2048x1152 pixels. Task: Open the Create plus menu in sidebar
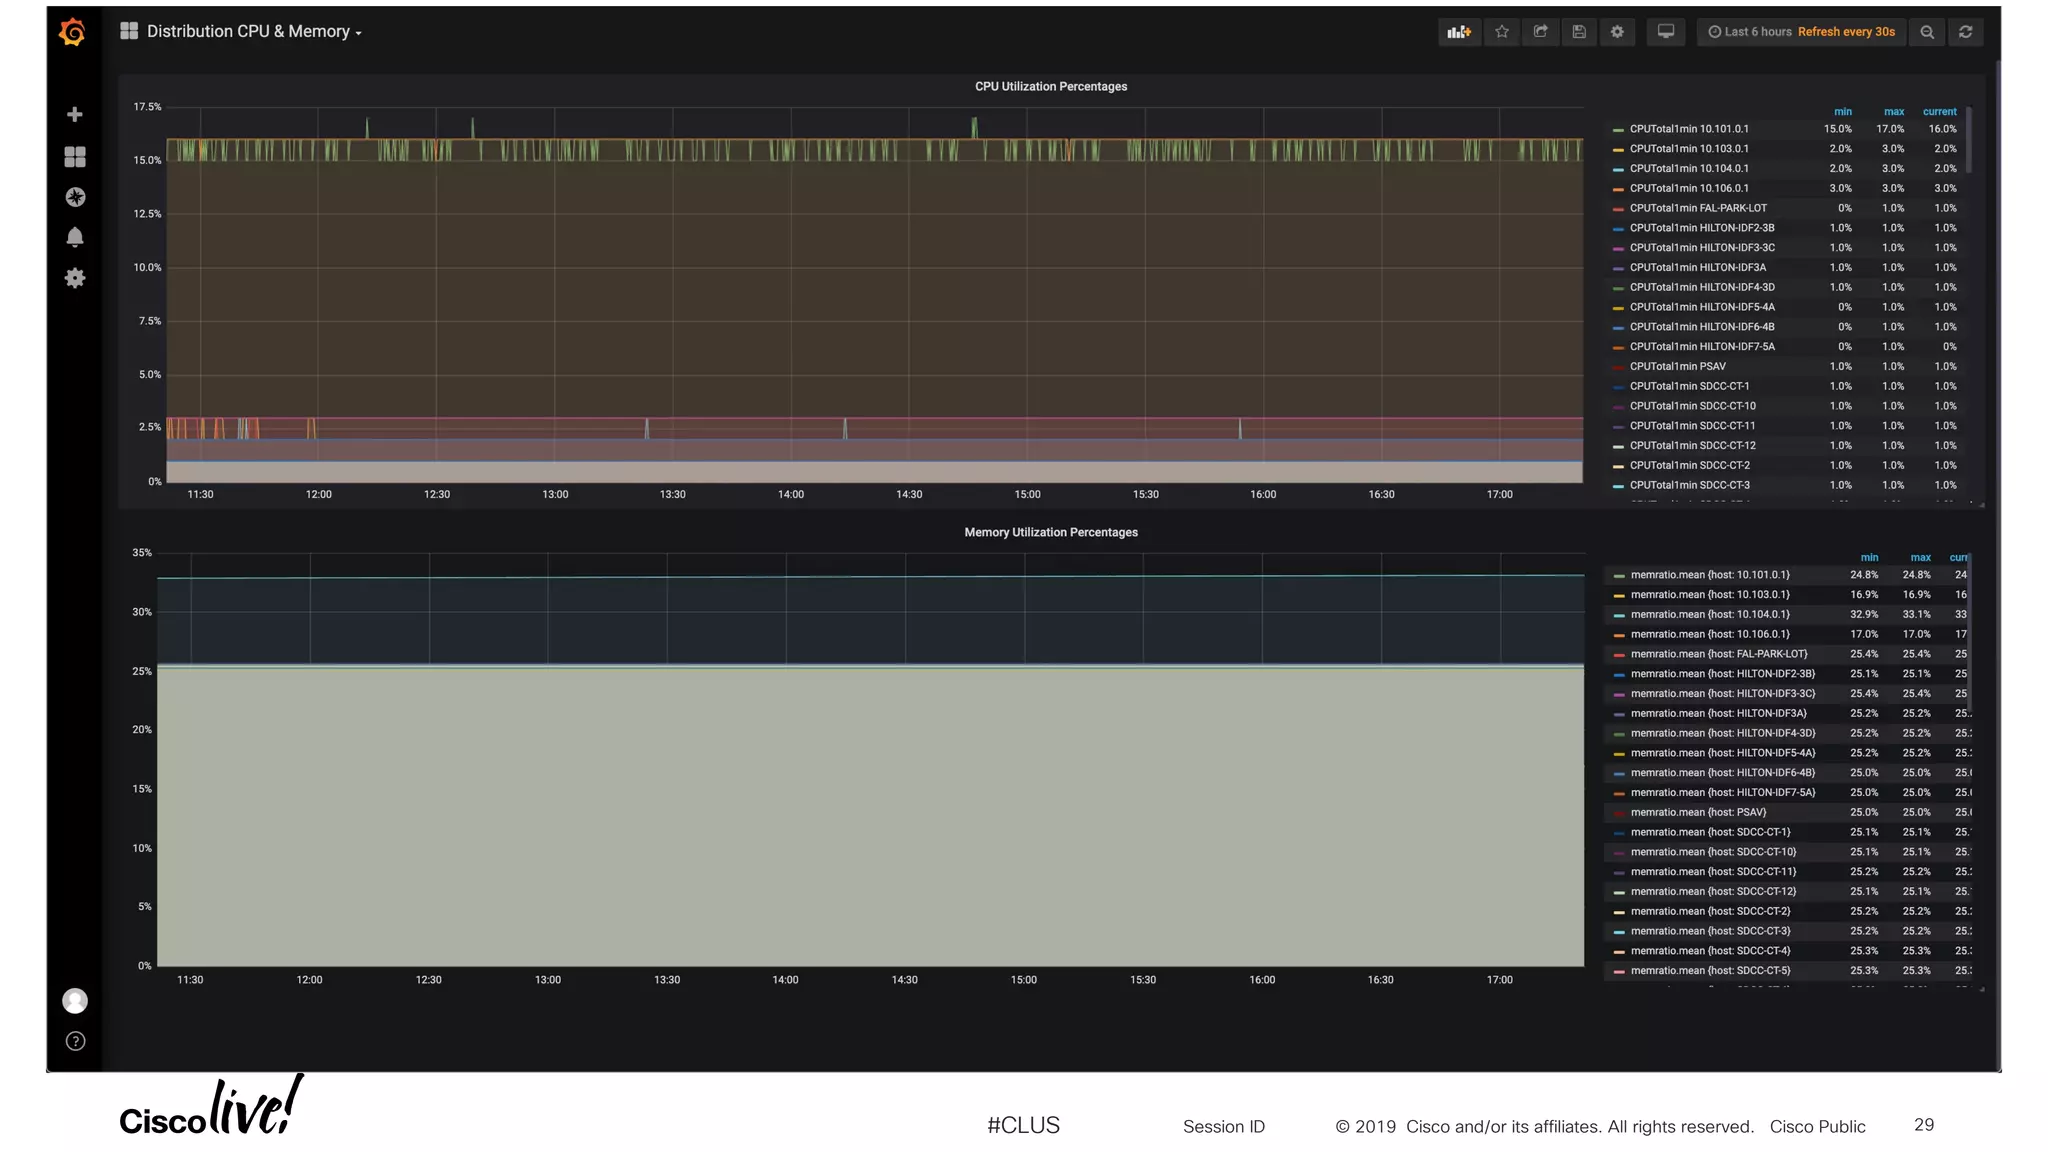(75, 115)
